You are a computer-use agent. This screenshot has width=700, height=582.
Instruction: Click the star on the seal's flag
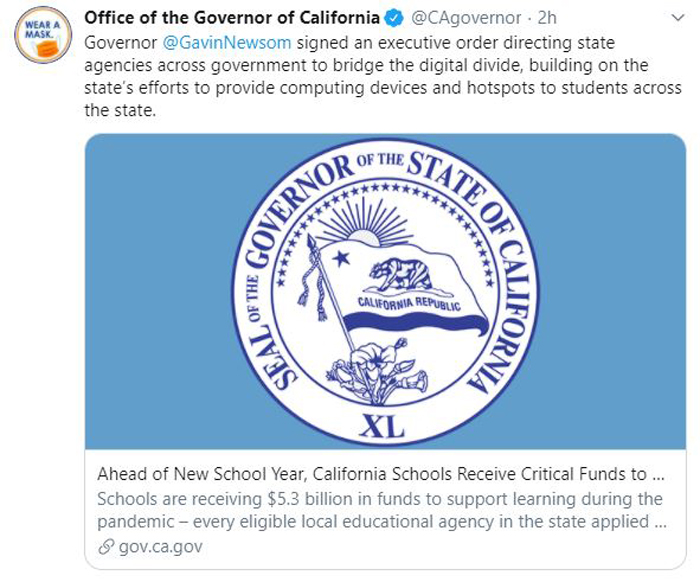click(x=342, y=258)
